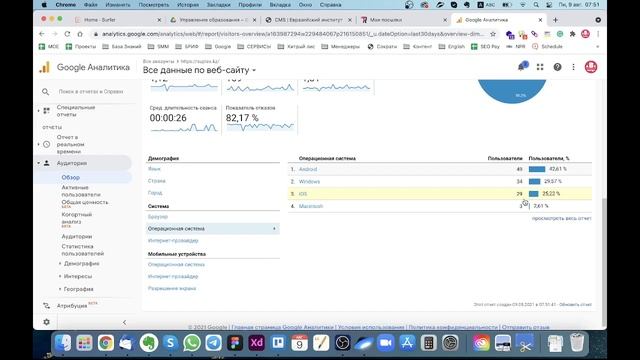Collapse the Аудитория sidebar section

[38, 163]
